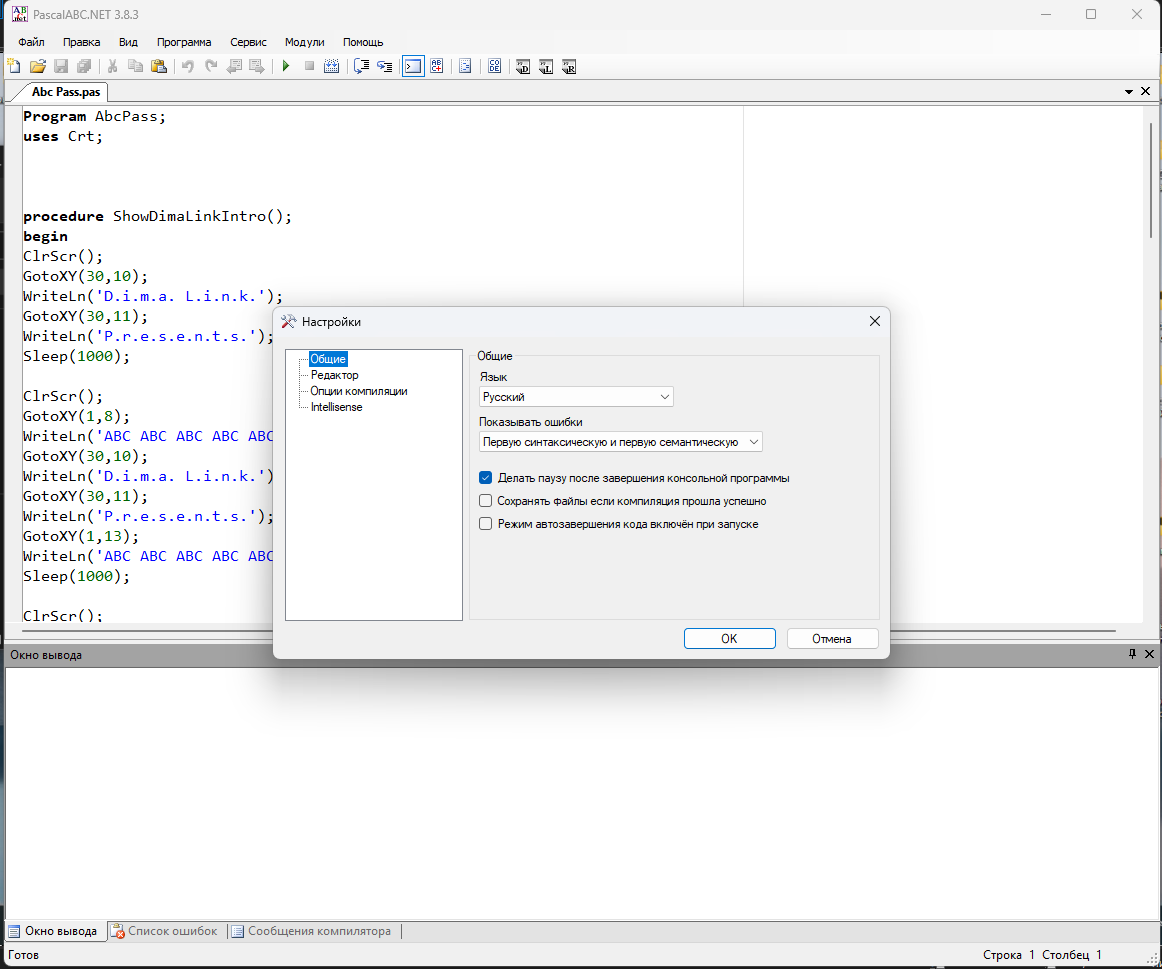
Task: Open the editor tab list dropdown arrow
Action: [x=1129, y=92]
